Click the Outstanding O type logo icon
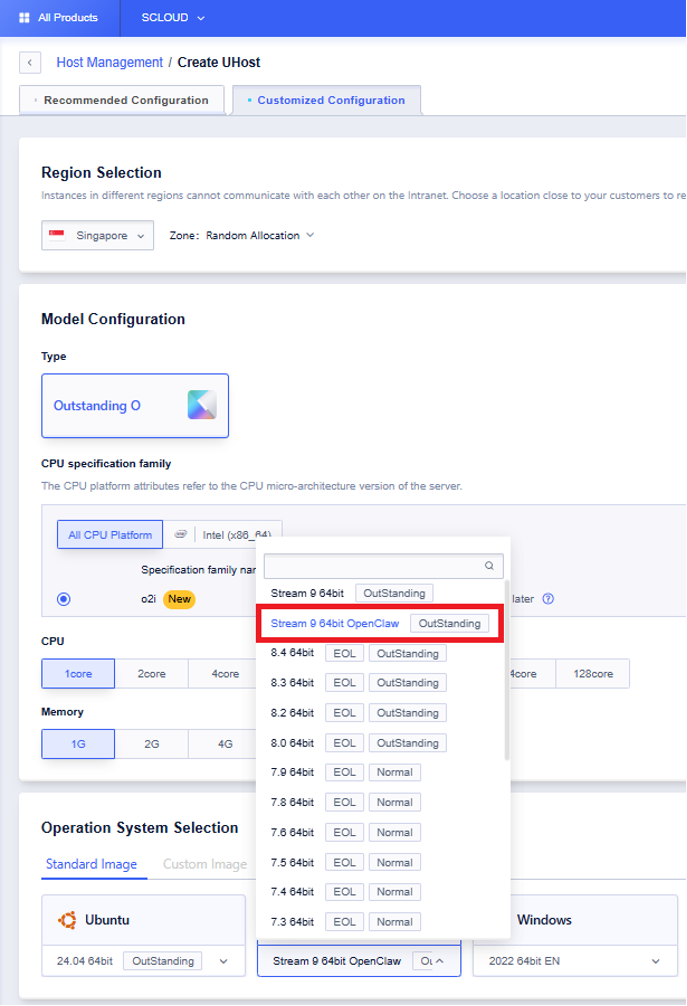 click(201, 405)
